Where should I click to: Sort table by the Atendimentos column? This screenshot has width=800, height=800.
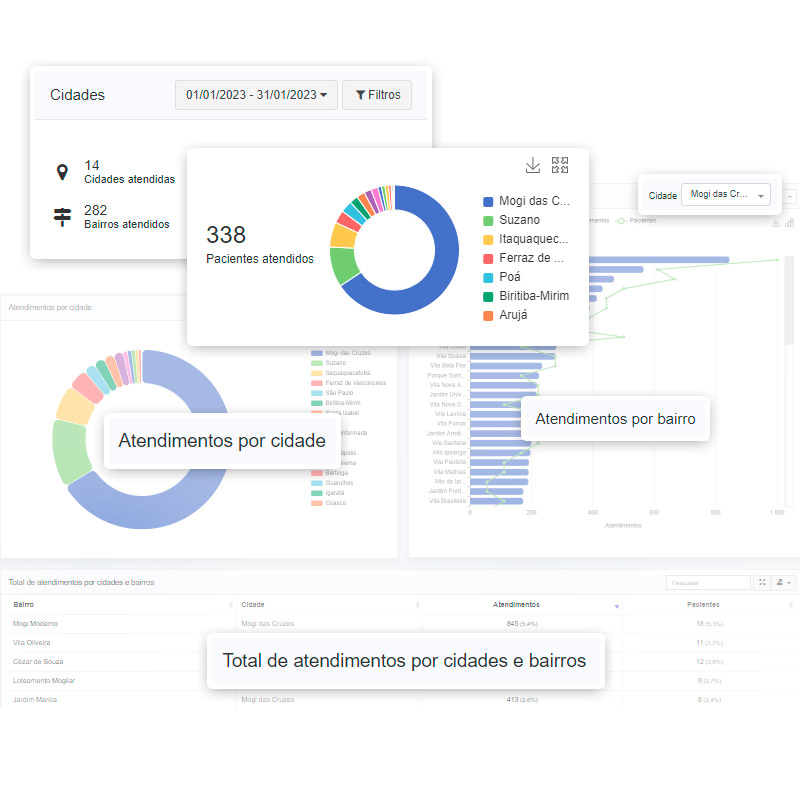point(522,605)
